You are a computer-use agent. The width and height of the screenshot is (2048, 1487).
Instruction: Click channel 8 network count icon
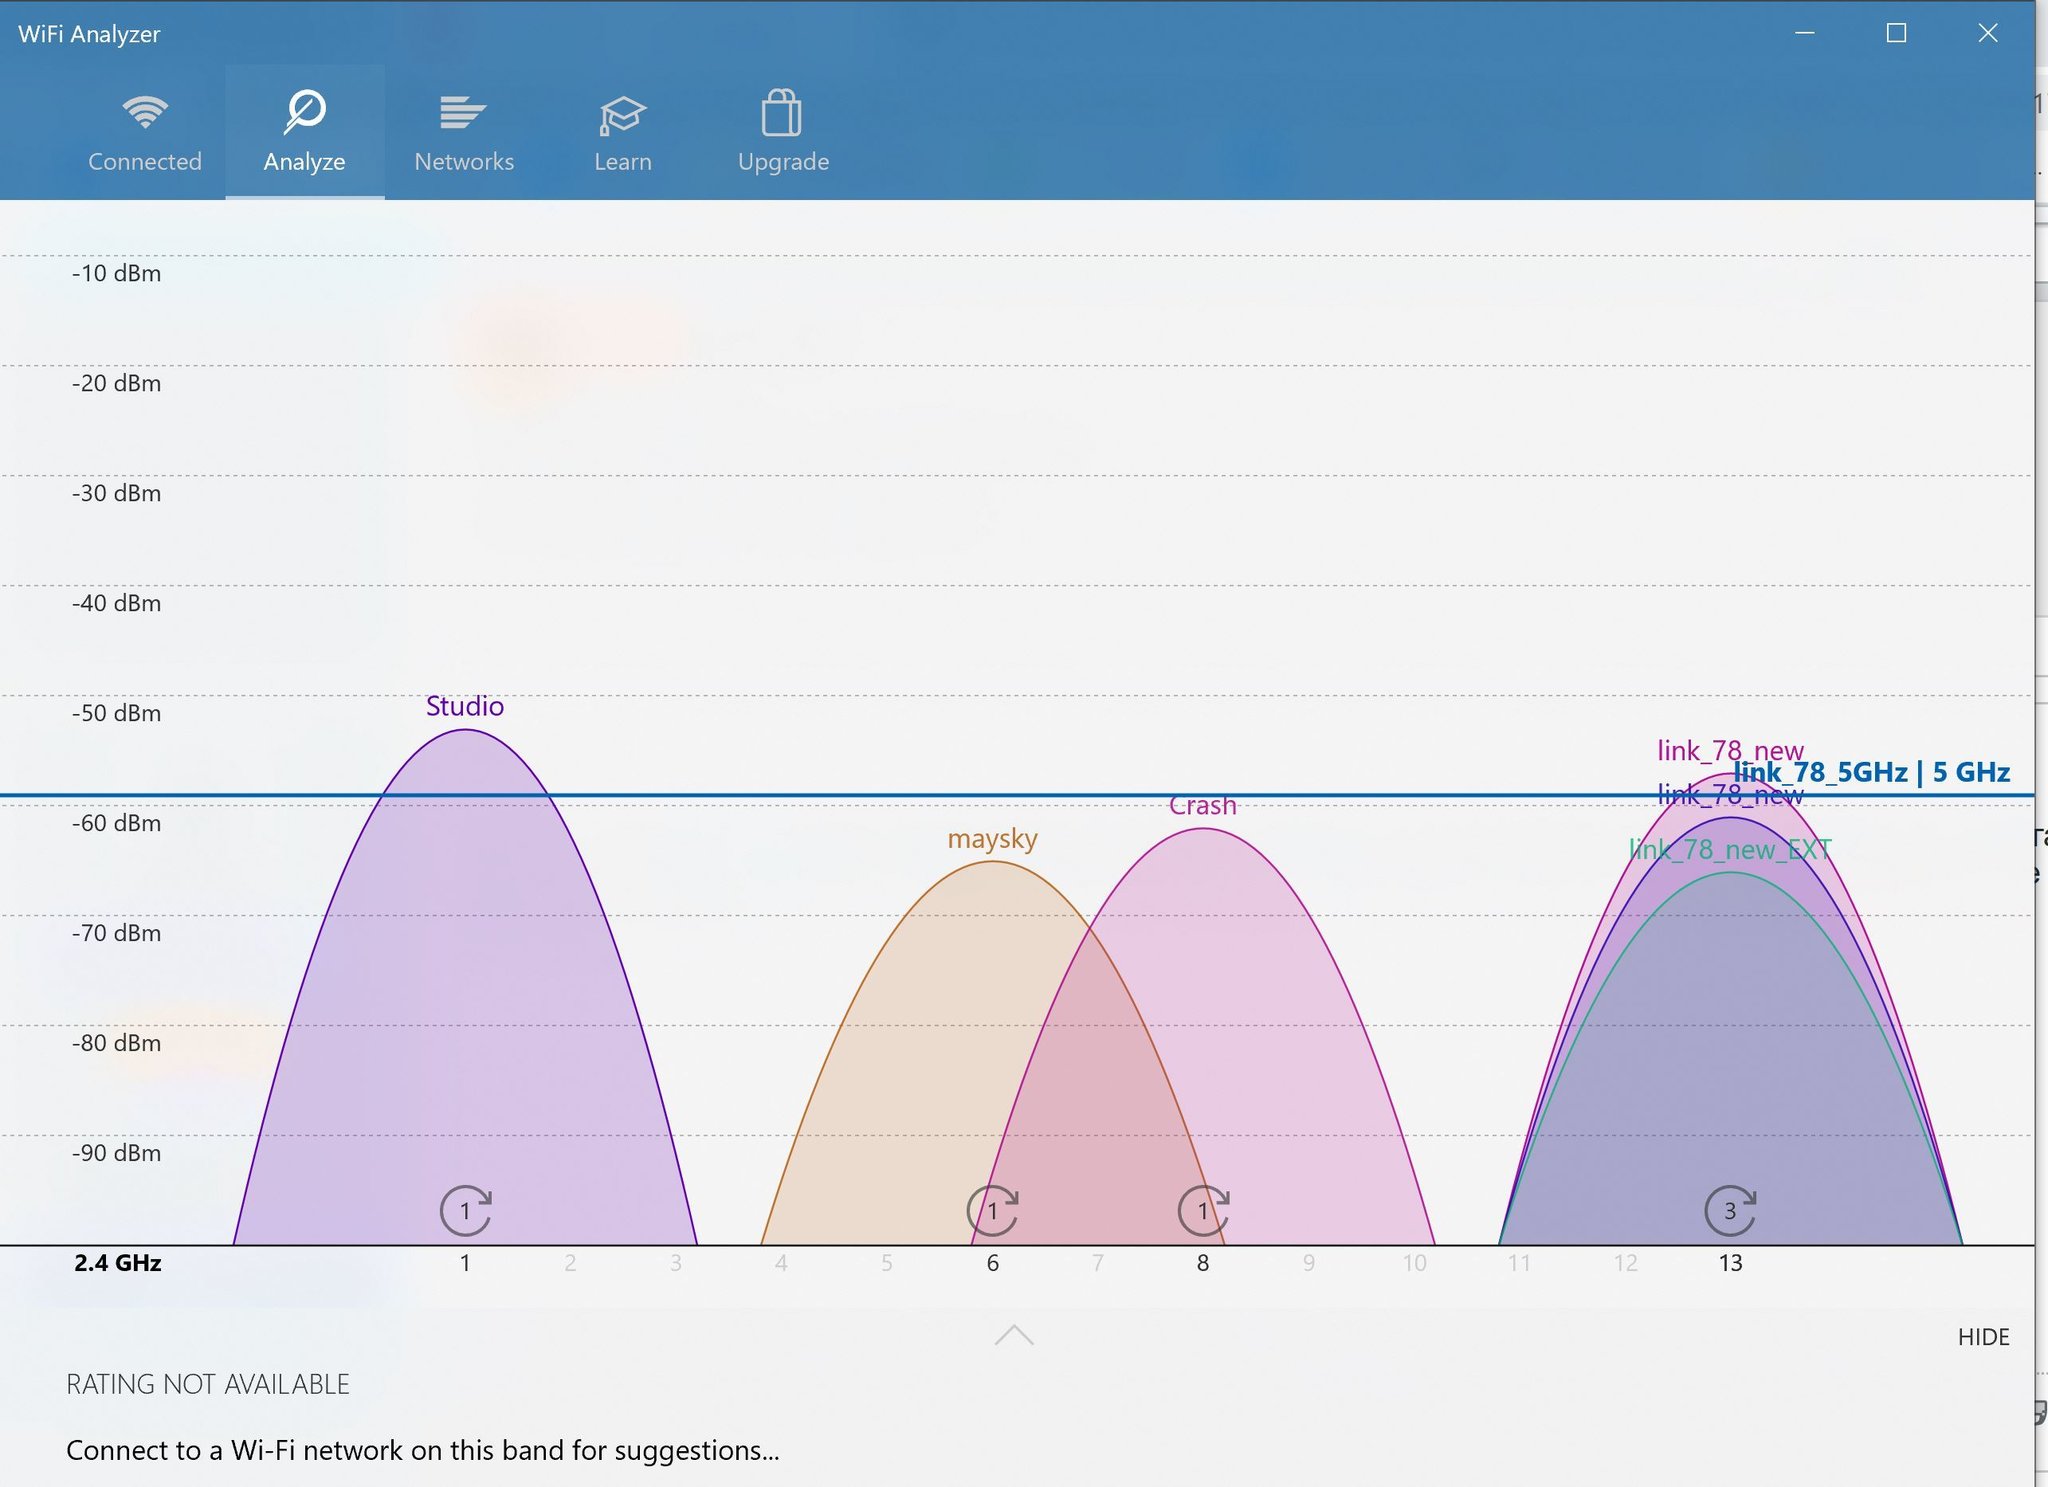tap(1203, 1211)
